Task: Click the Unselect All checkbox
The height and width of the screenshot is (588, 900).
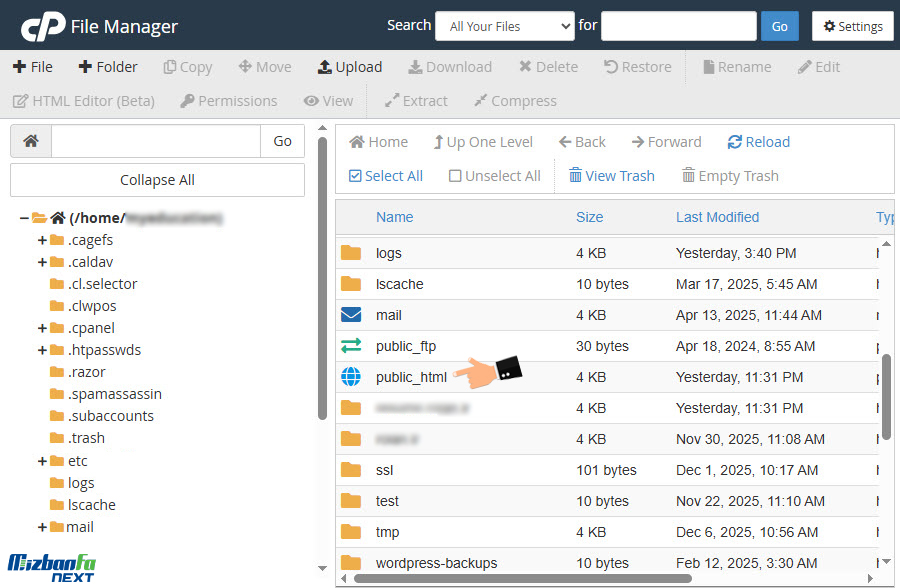Action: pos(455,176)
